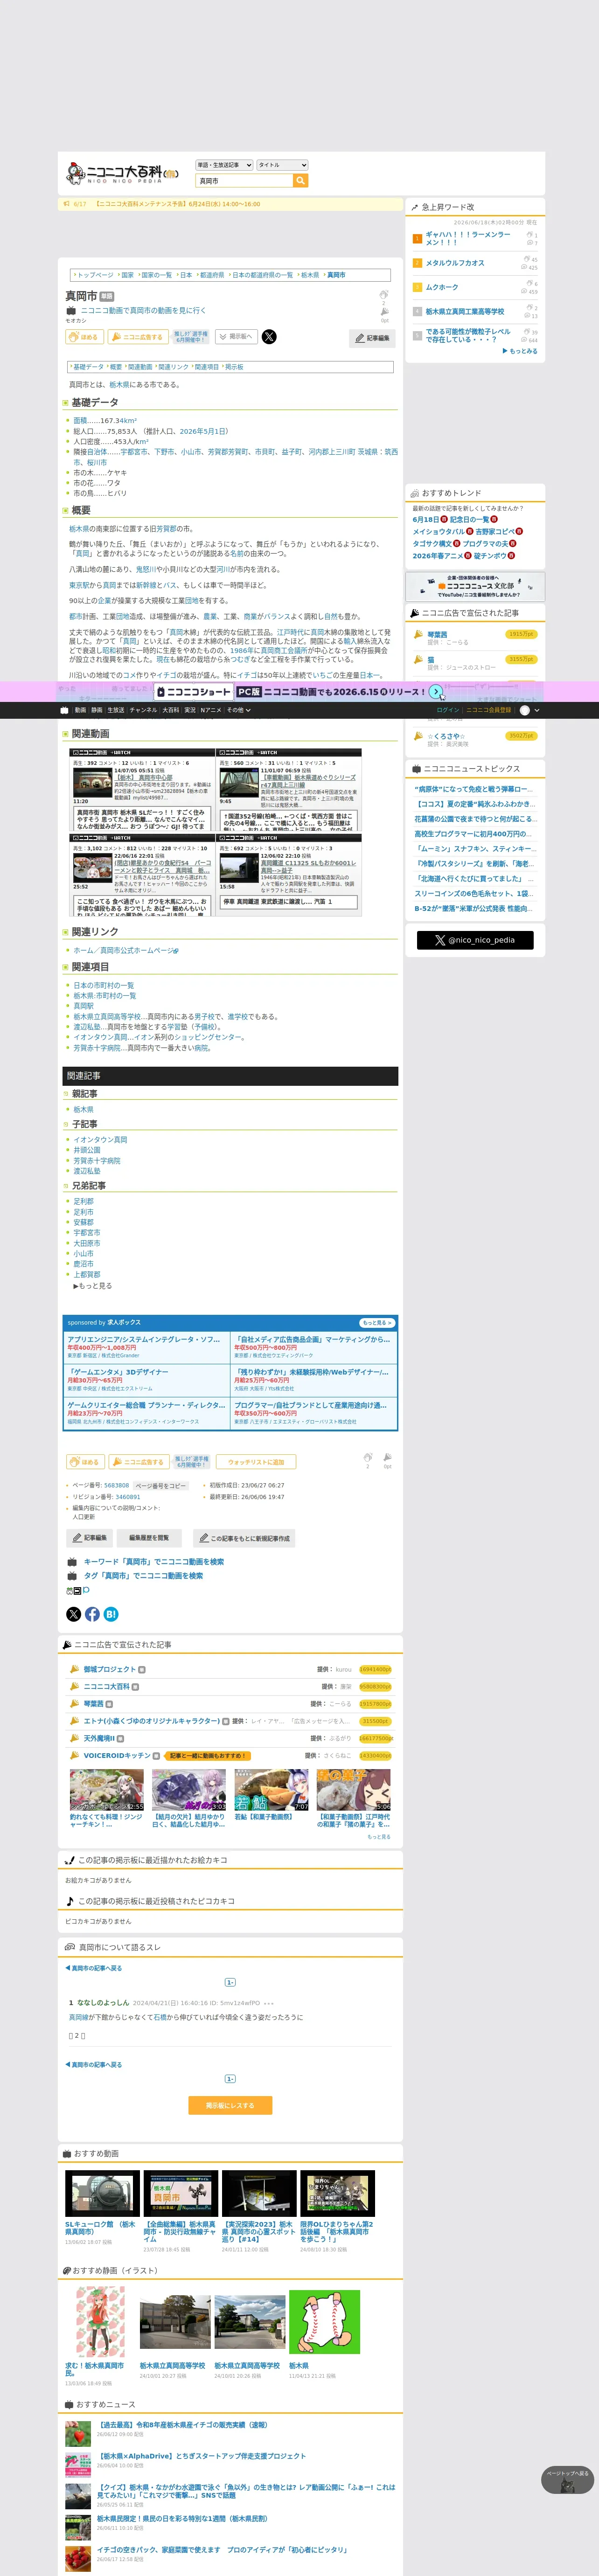Image resolution: width=599 pixels, height=2576 pixels.
Task: Open the 単語・生放送記事 search type dropdown
Action: (224, 165)
